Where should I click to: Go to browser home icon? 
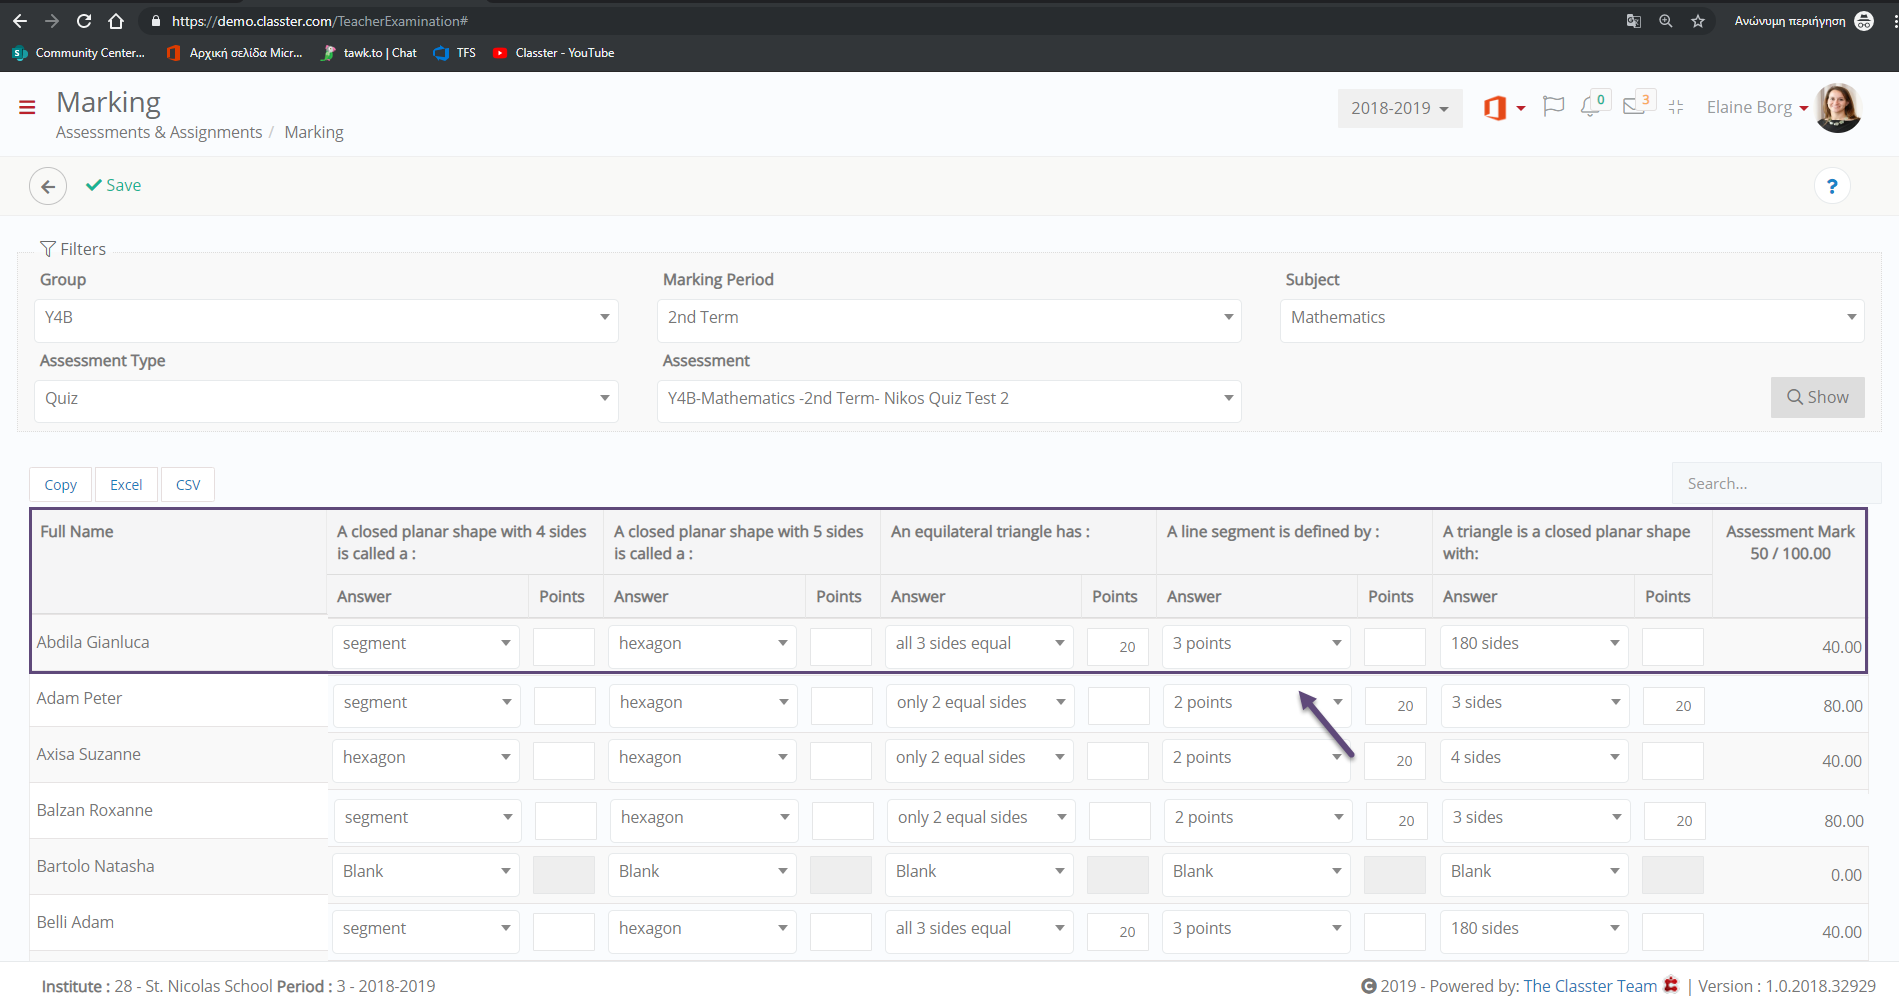click(x=116, y=21)
